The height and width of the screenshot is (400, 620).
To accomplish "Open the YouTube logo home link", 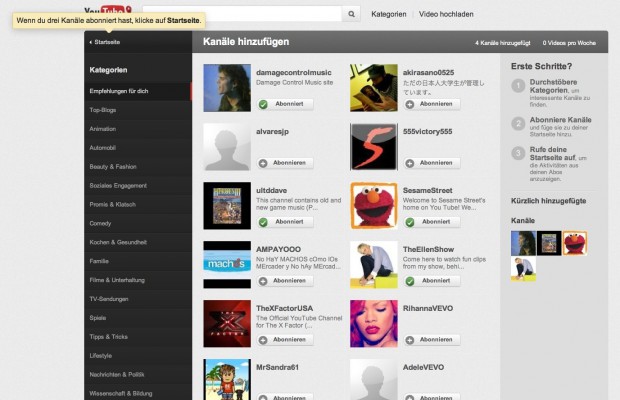I will point(108,9).
